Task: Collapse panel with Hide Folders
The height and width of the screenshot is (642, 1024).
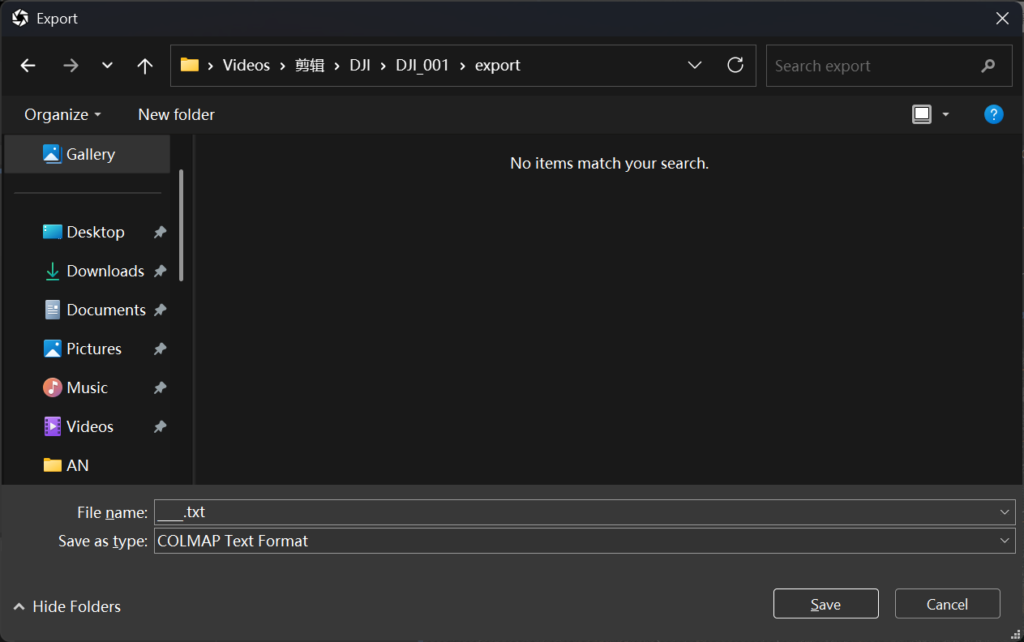Action: (x=66, y=606)
